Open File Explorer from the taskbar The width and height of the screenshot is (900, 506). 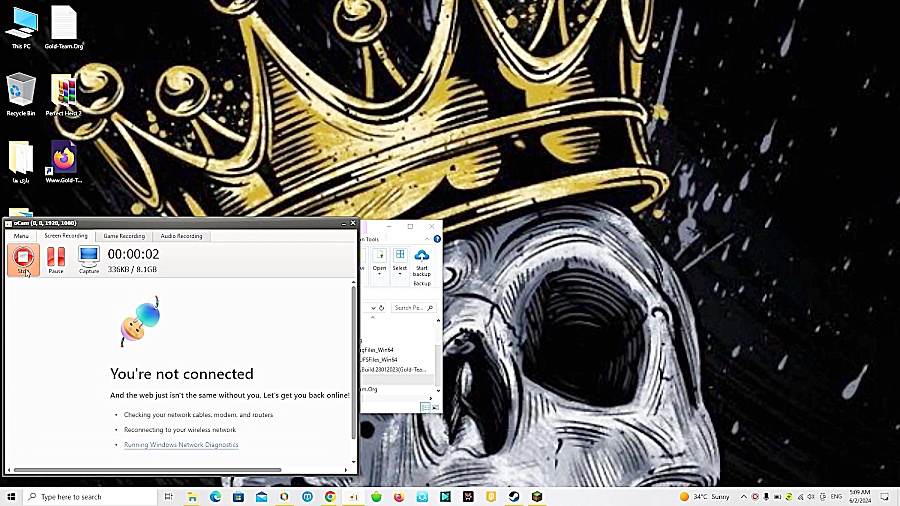[x=192, y=497]
